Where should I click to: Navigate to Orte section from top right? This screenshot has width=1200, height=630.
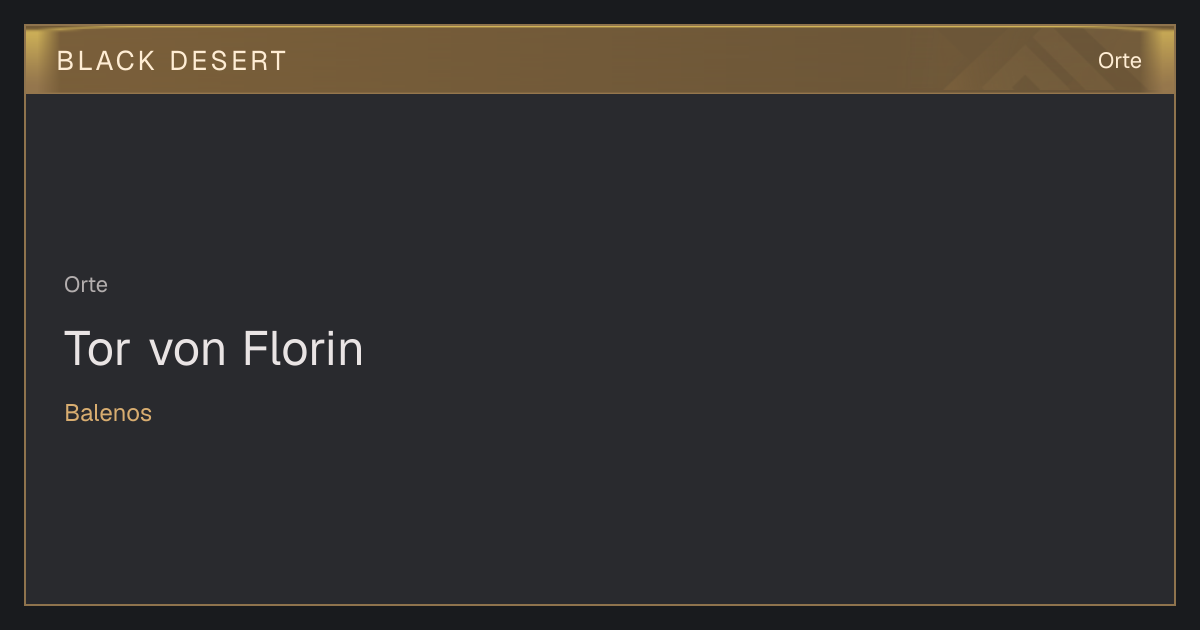(1119, 61)
